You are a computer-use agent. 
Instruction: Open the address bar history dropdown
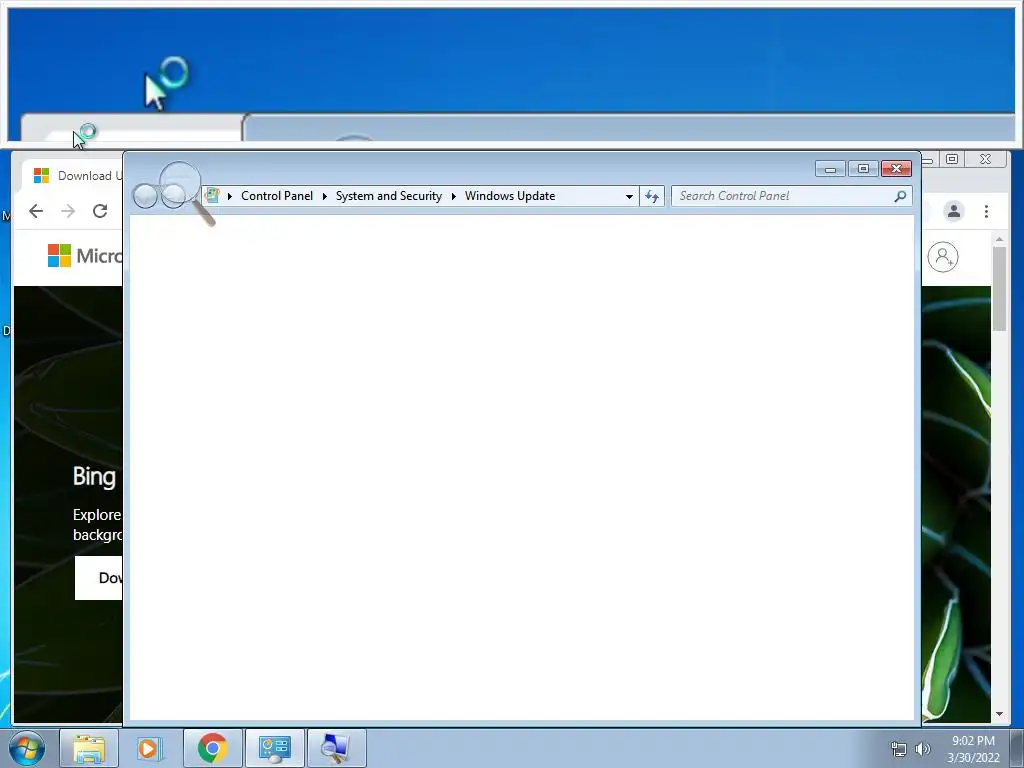click(x=629, y=196)
